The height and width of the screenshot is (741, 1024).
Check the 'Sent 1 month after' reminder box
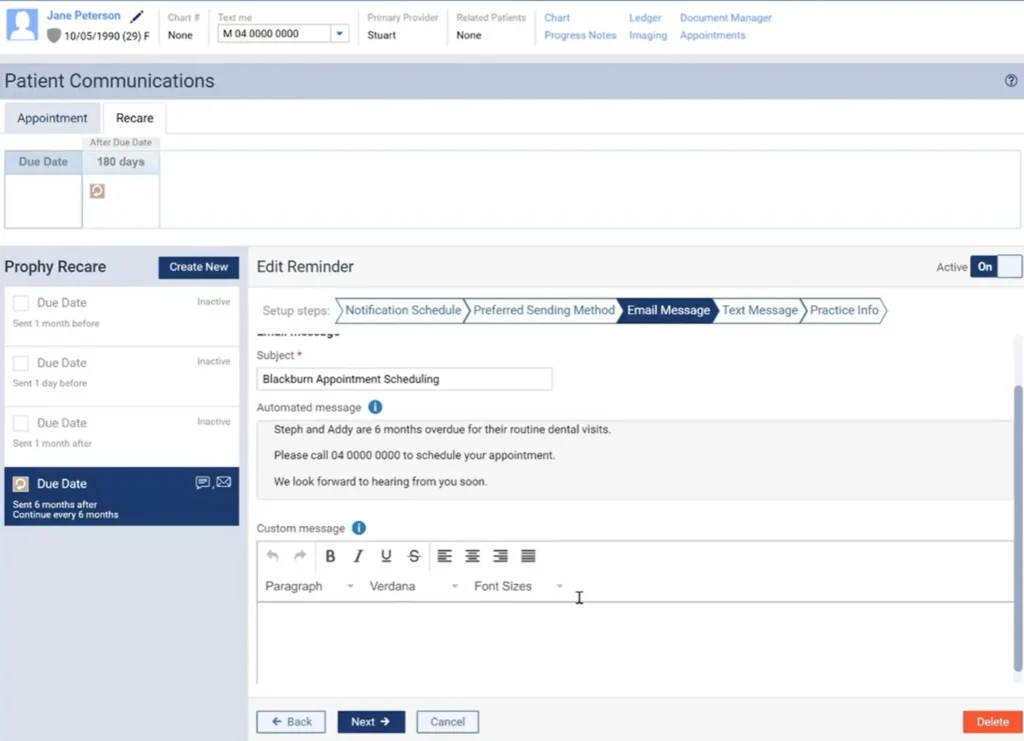click(21, 423)
